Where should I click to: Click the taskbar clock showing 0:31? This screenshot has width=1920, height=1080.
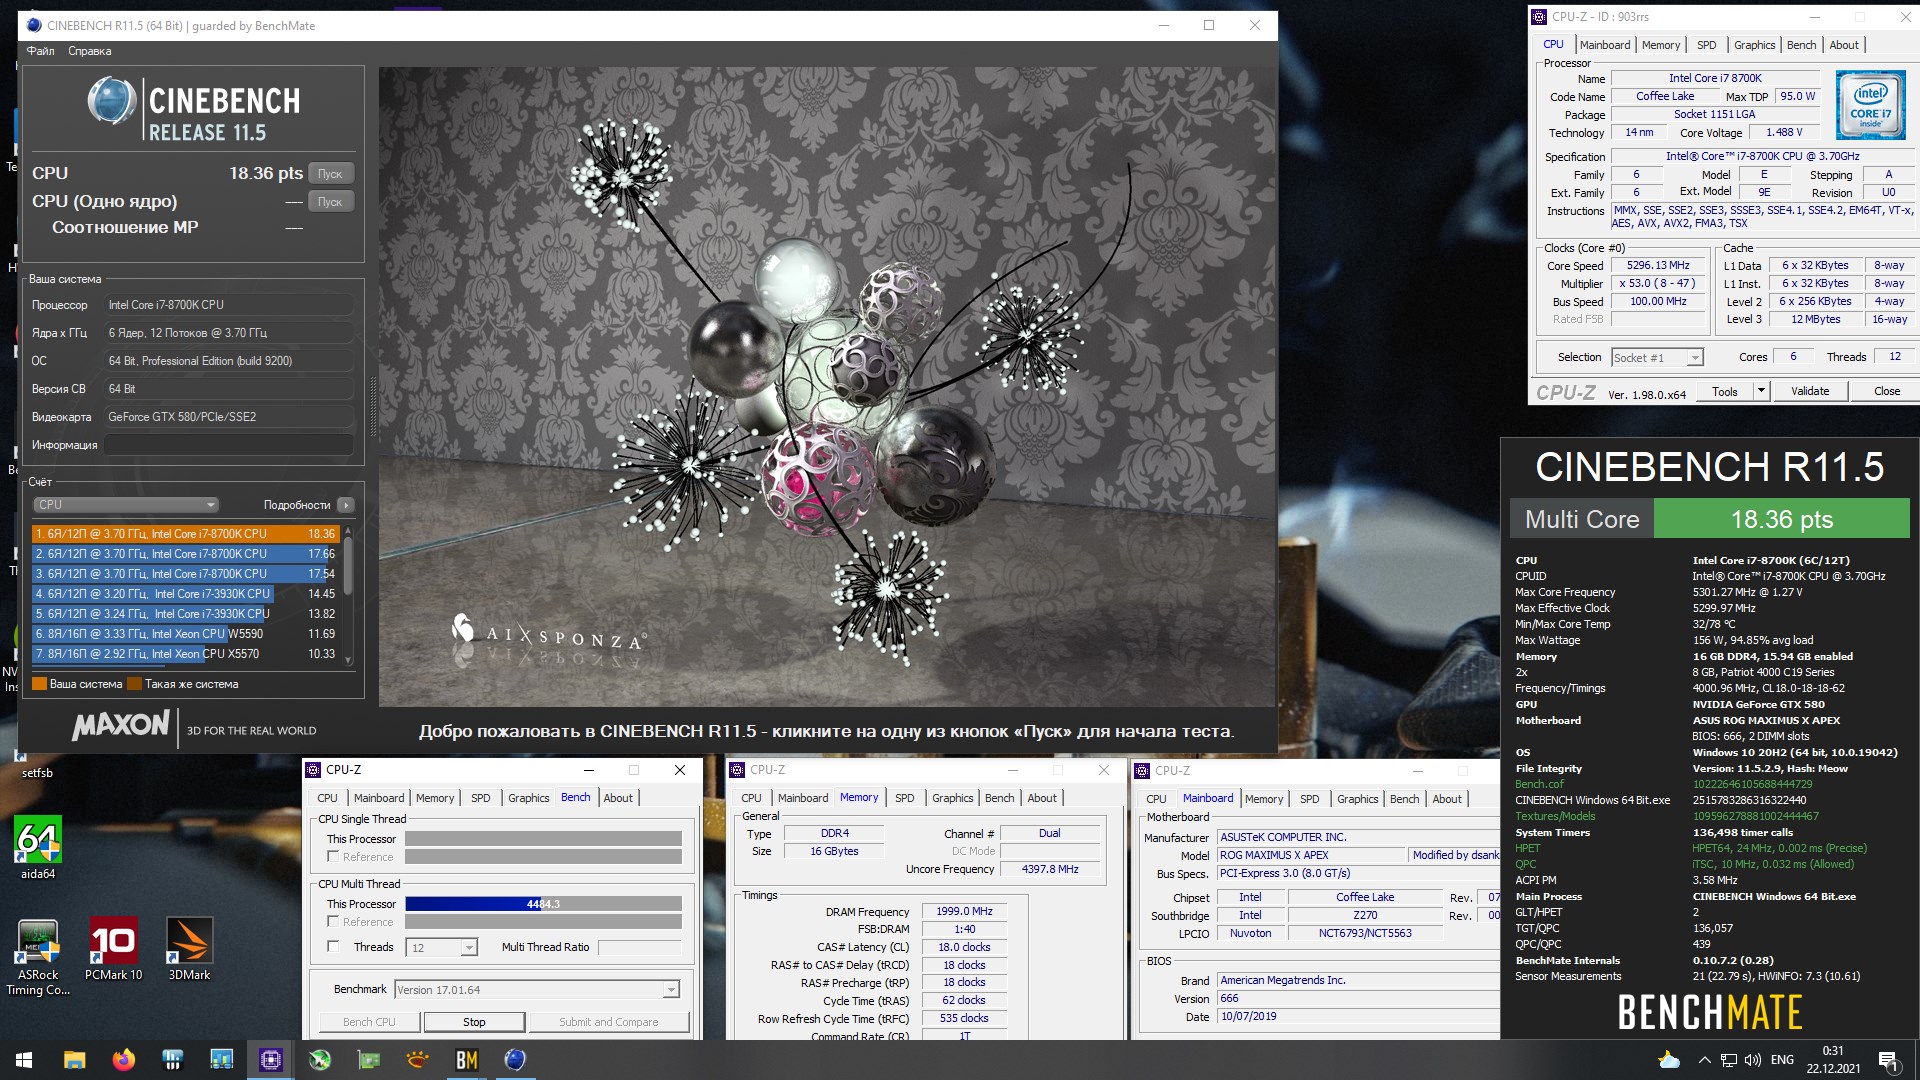coord(1833,1060)
